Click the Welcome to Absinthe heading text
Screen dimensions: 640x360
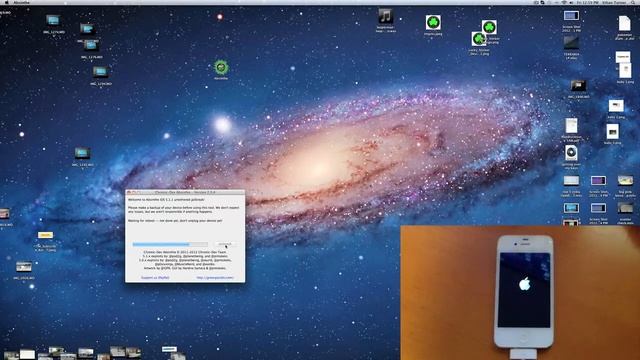166,200
